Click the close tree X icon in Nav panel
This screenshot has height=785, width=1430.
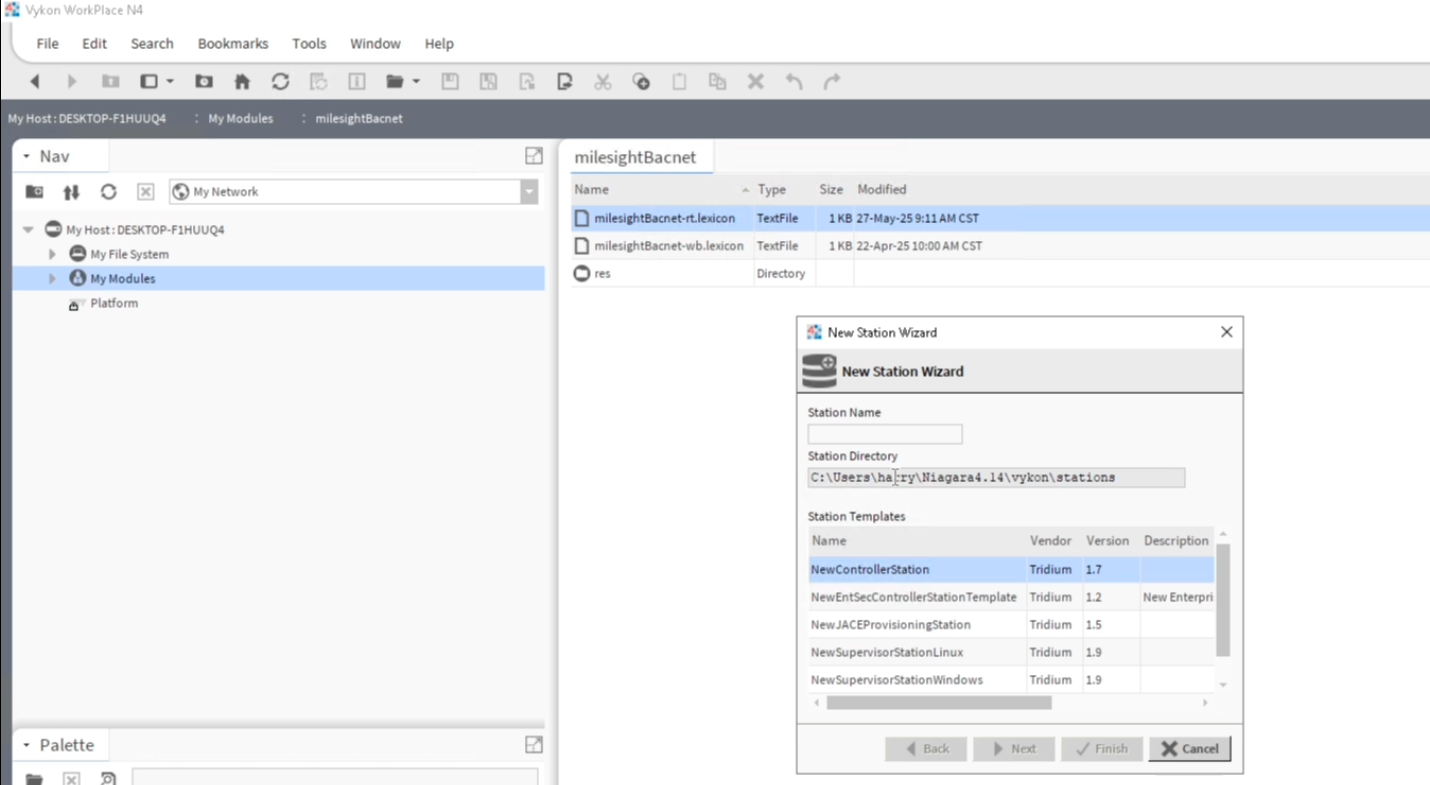click(145, 192)
